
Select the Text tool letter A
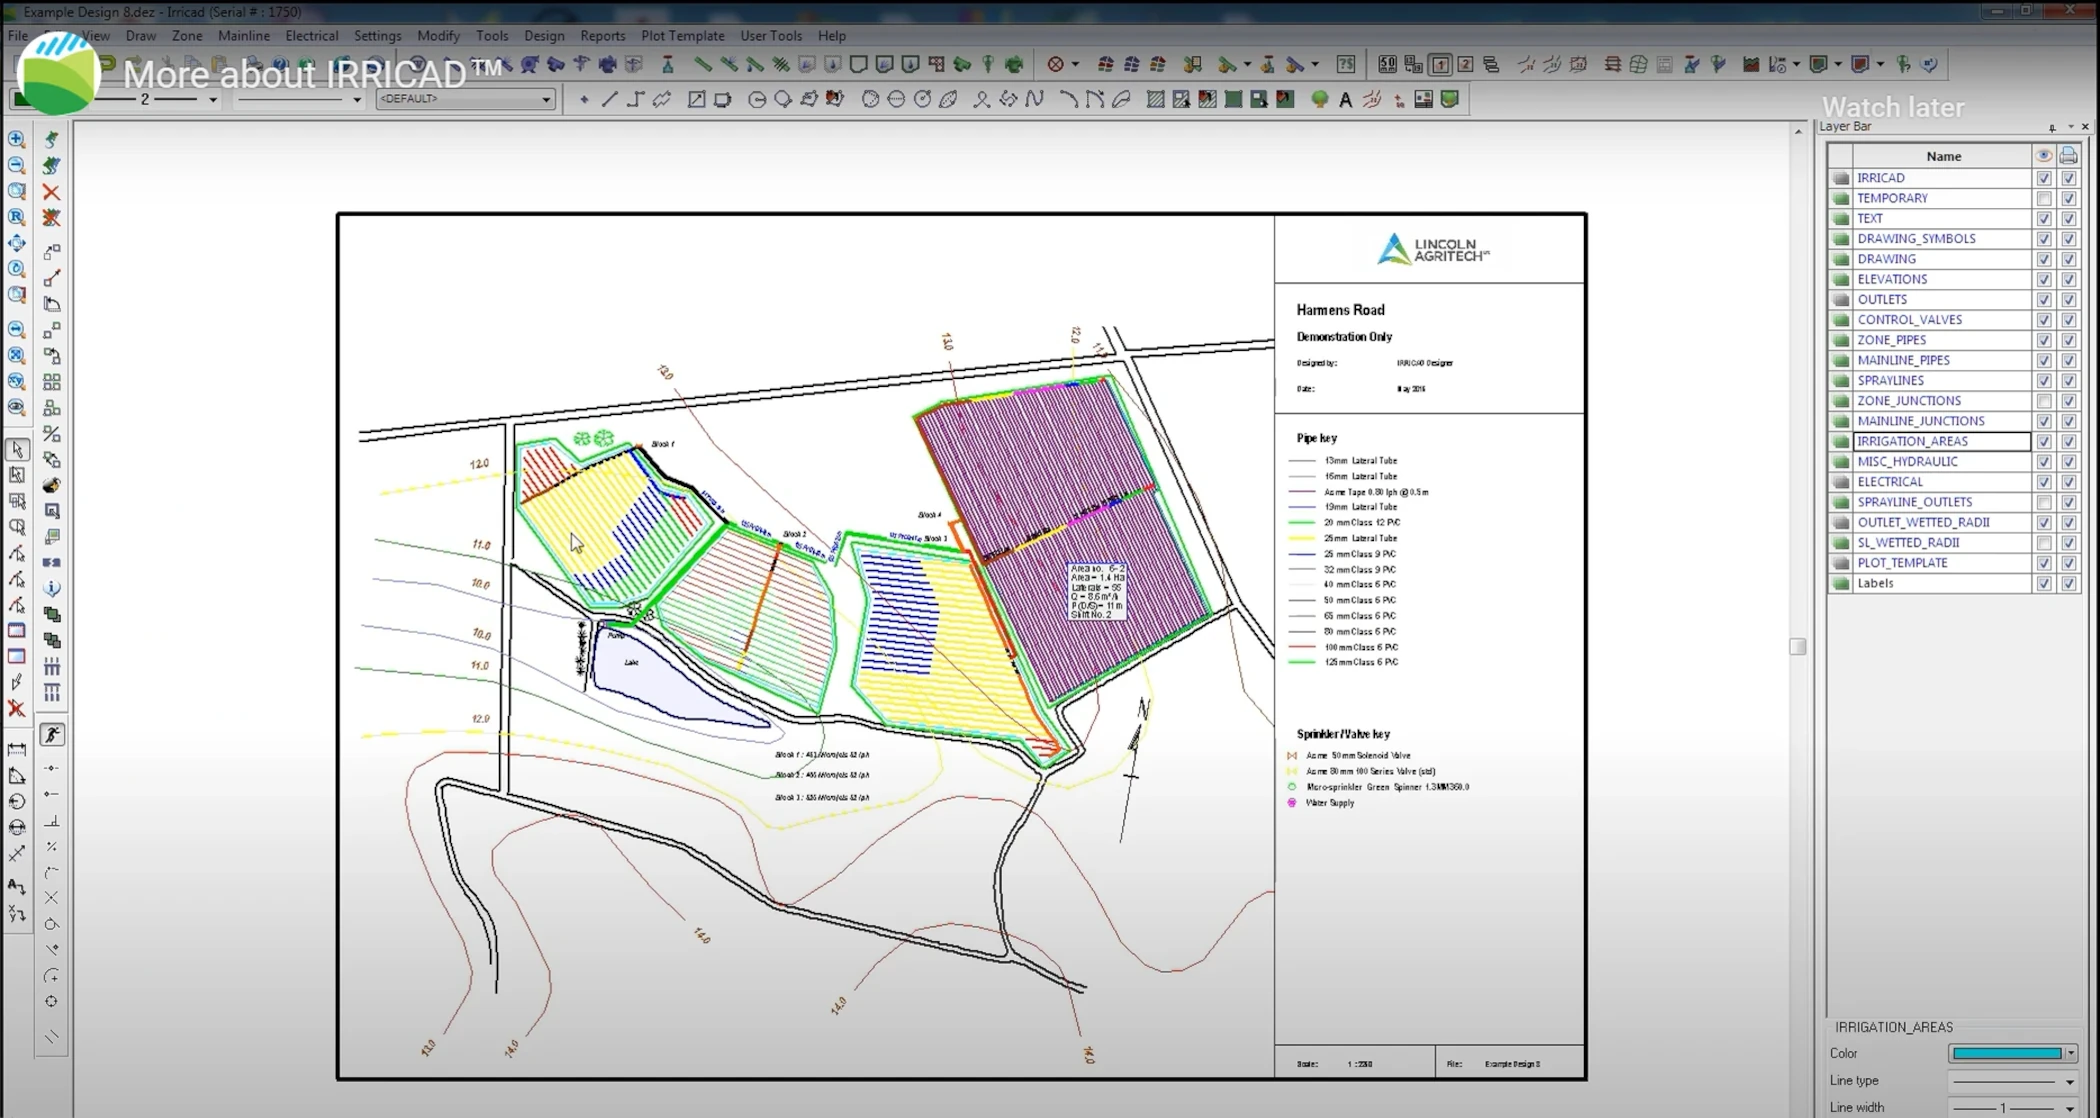pyautogui.click(x=1346, y=99)
